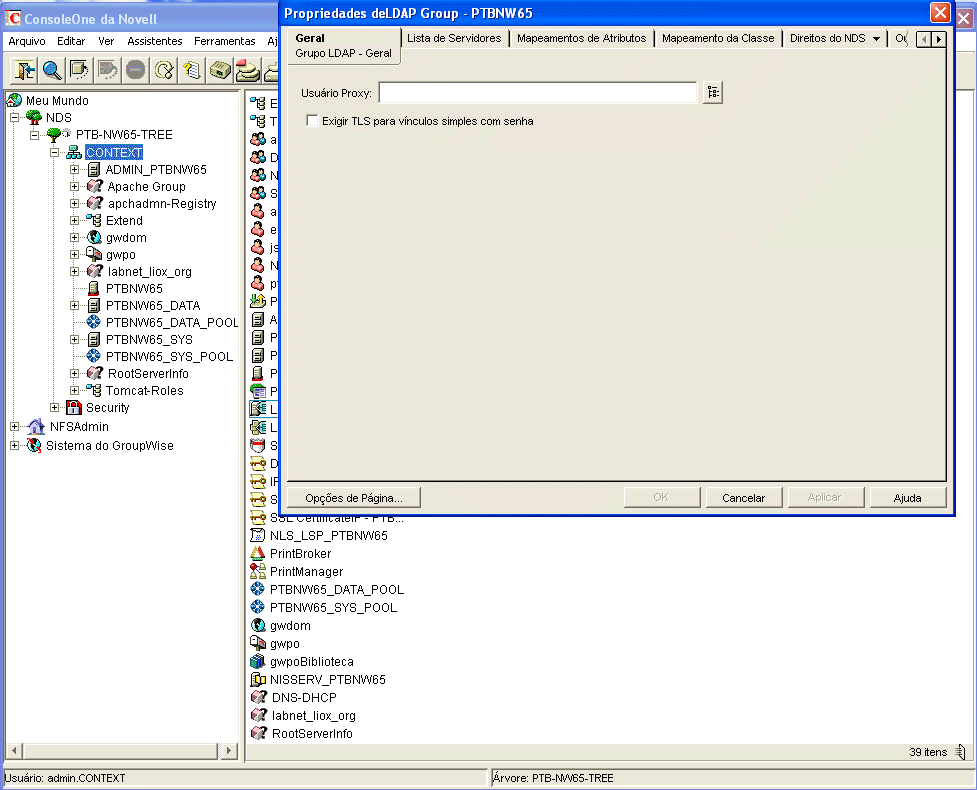Click the NLS_LSP_PTBNW65 certificate icon
The width and height of the screenshot is (977, 790).
pyautogui.click(x=257, y=535)
